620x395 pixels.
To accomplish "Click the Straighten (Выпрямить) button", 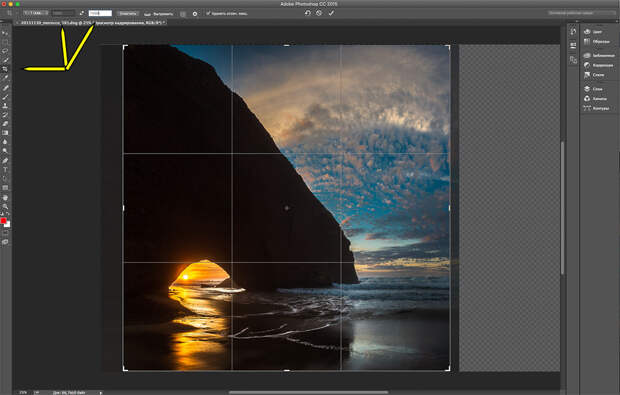I will pos(159,13).
